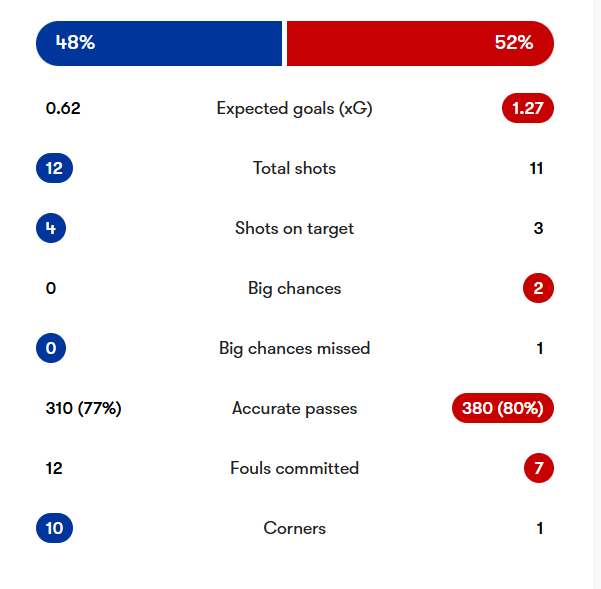Click the red 380 (80%) passes badge
Image resolution: width=601 pixels, height=589 pixels.
502,408
